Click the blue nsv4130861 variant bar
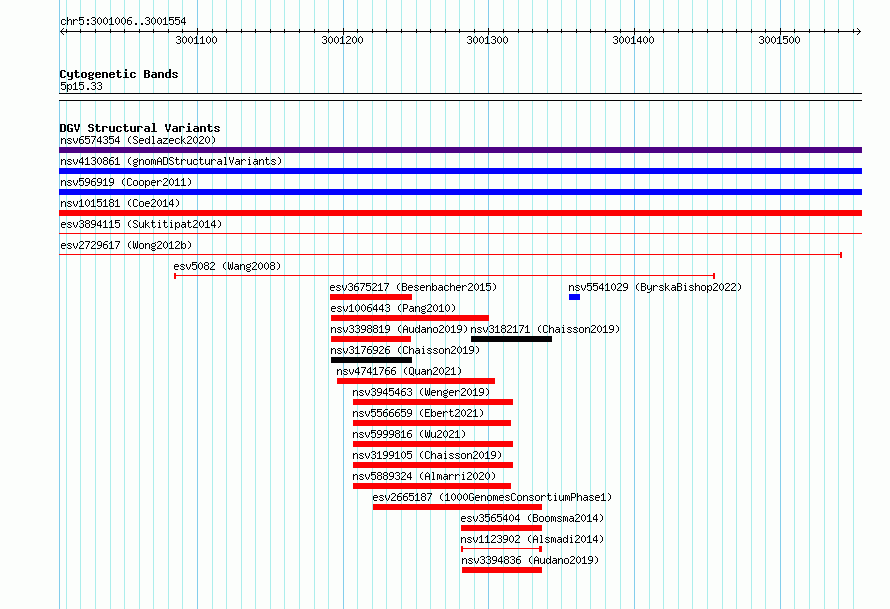890x609 pixels. point(460,171)
